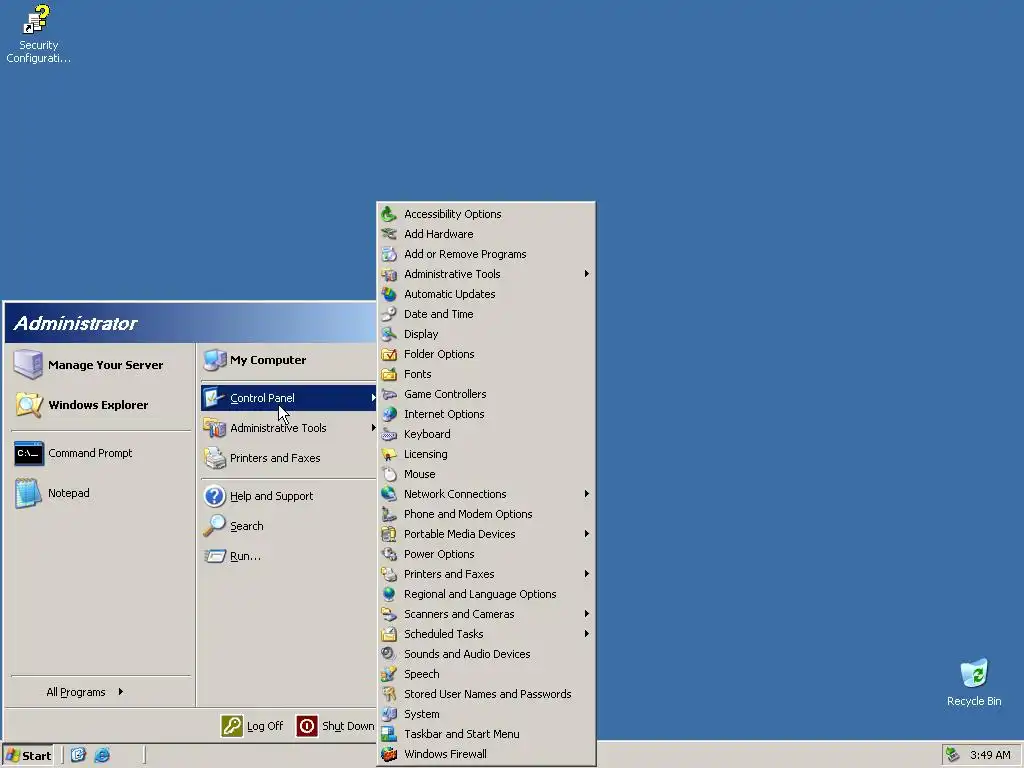
Task: Click the Folder Options icon
Action: [389, 354]
